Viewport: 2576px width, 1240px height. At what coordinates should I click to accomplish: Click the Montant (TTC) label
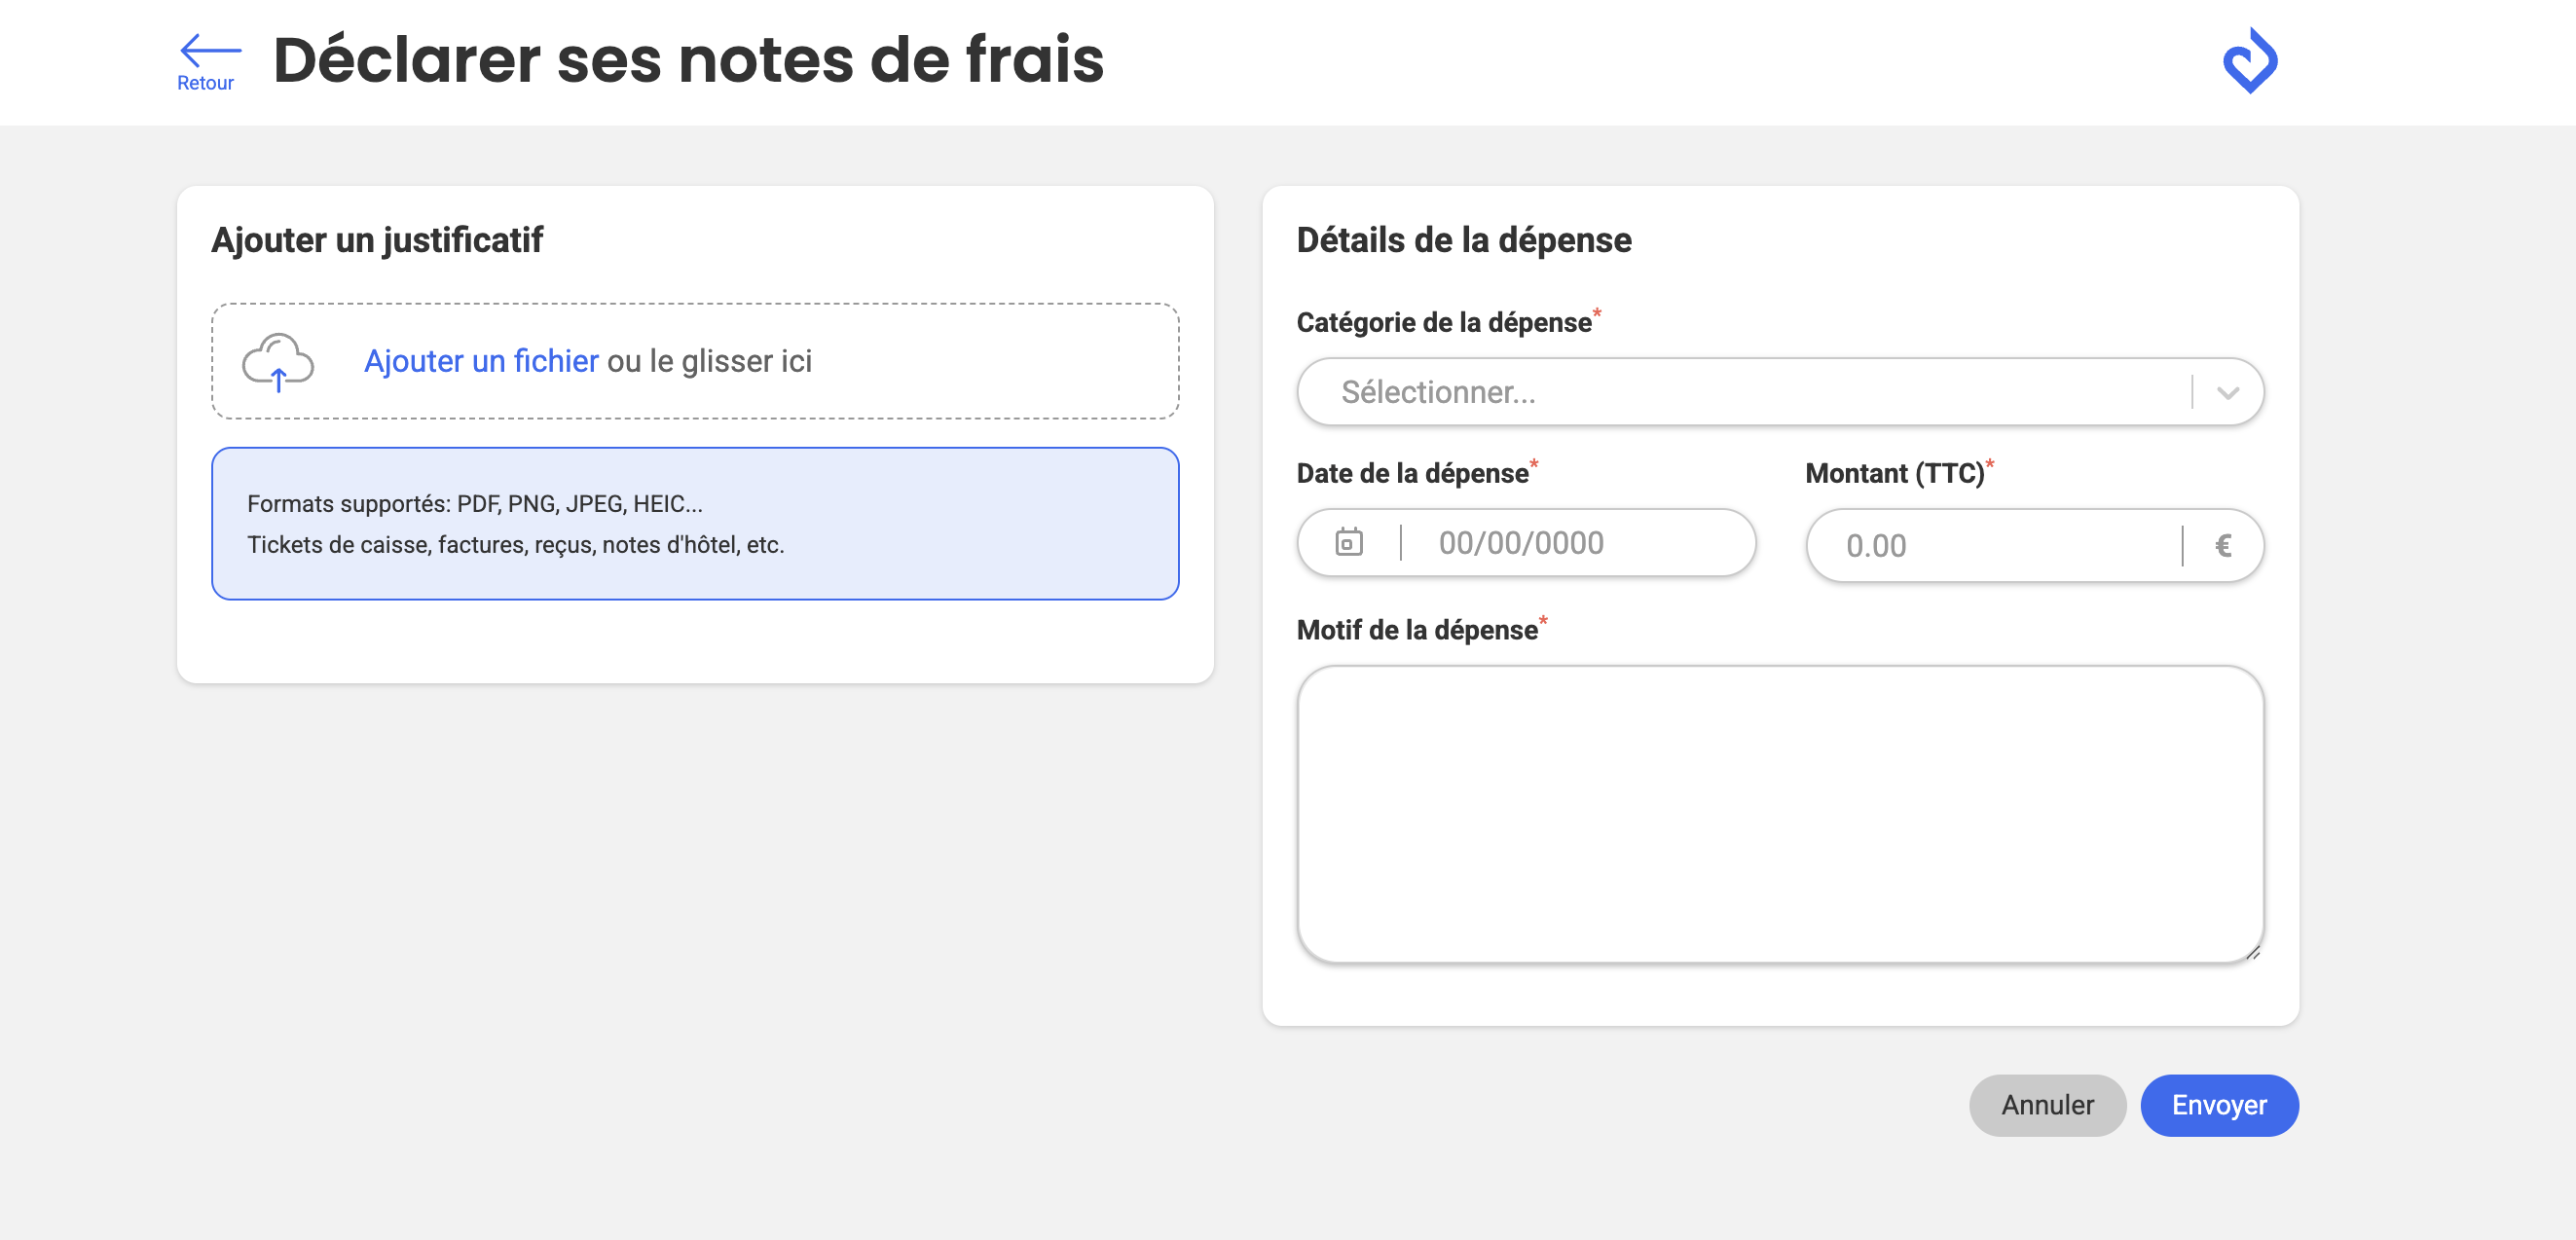(1894, 473)
